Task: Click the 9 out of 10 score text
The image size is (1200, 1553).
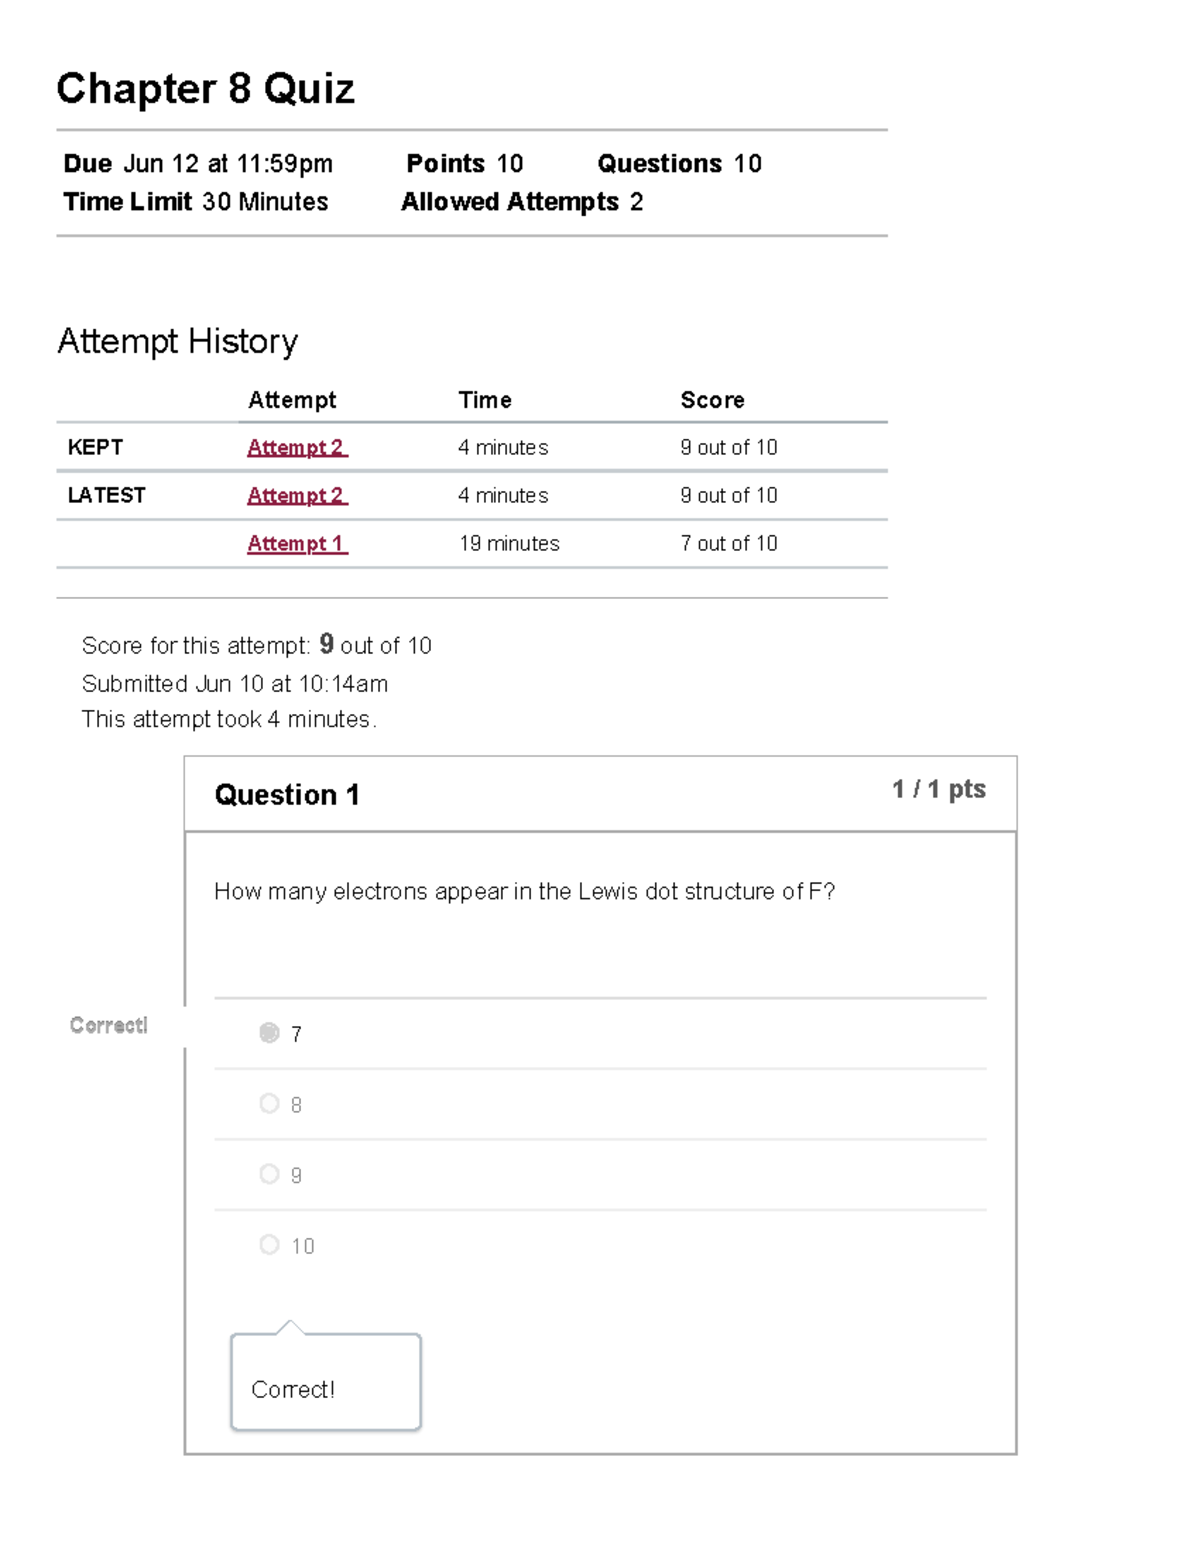Action: 729,447
